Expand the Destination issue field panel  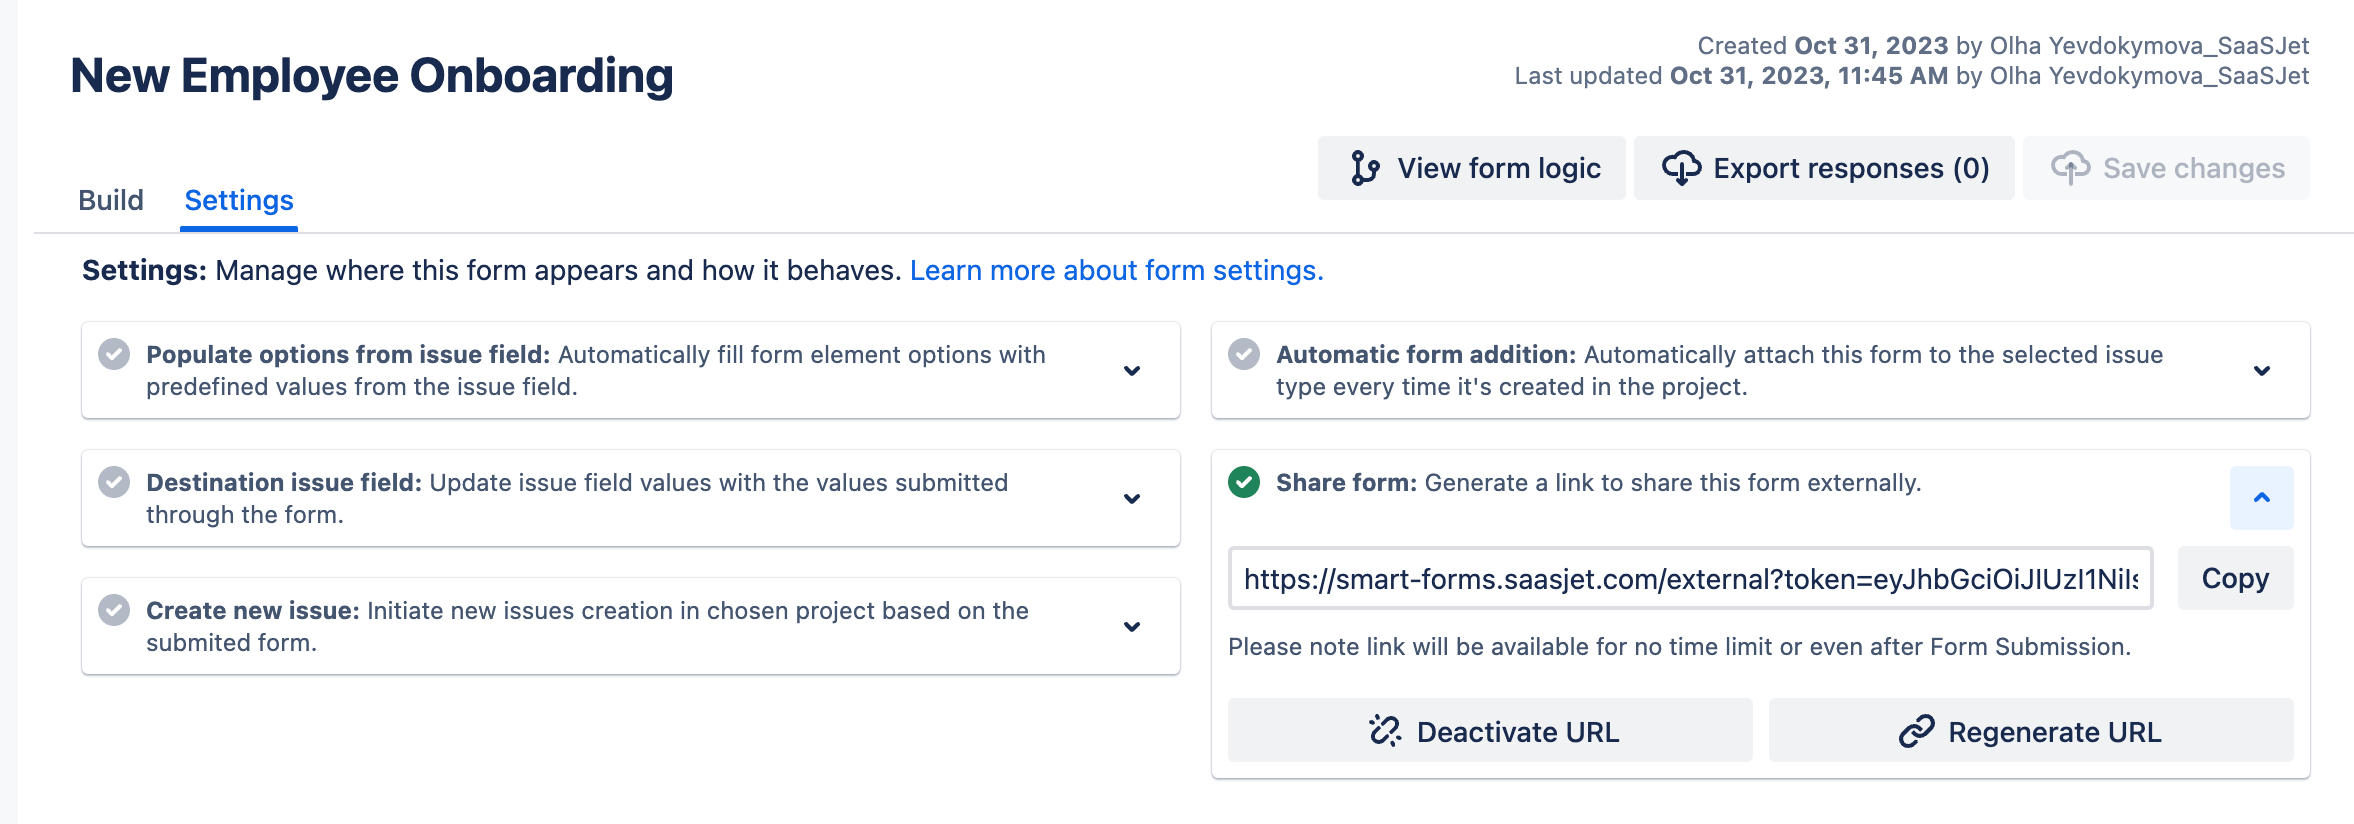(1132, 499)
